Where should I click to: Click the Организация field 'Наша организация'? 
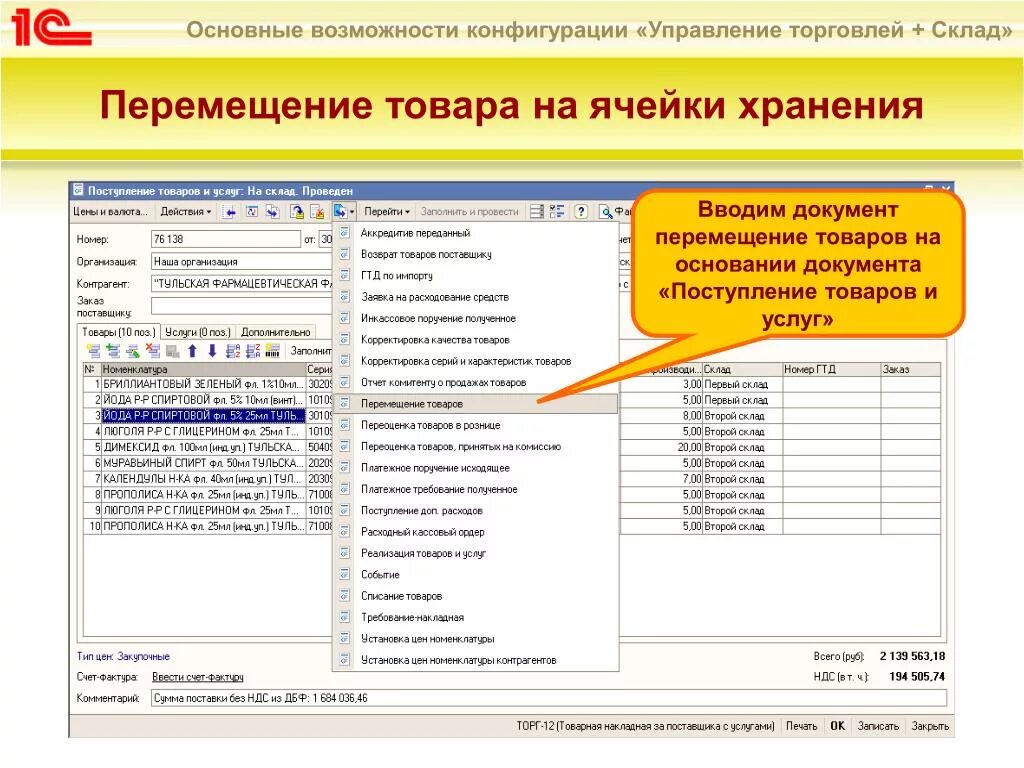pyautogui.click(x=242, y=262)
